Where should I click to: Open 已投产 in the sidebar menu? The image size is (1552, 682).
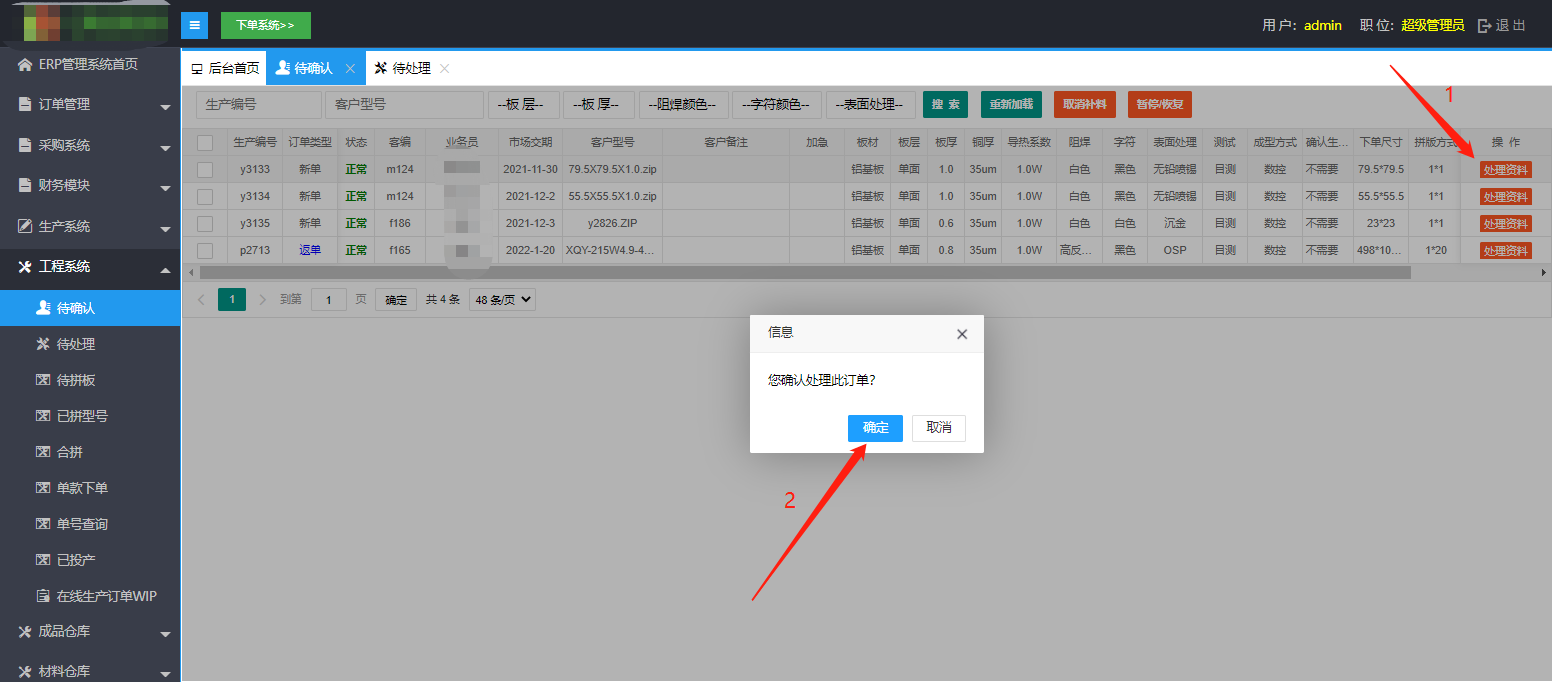(x=76, y=560)
